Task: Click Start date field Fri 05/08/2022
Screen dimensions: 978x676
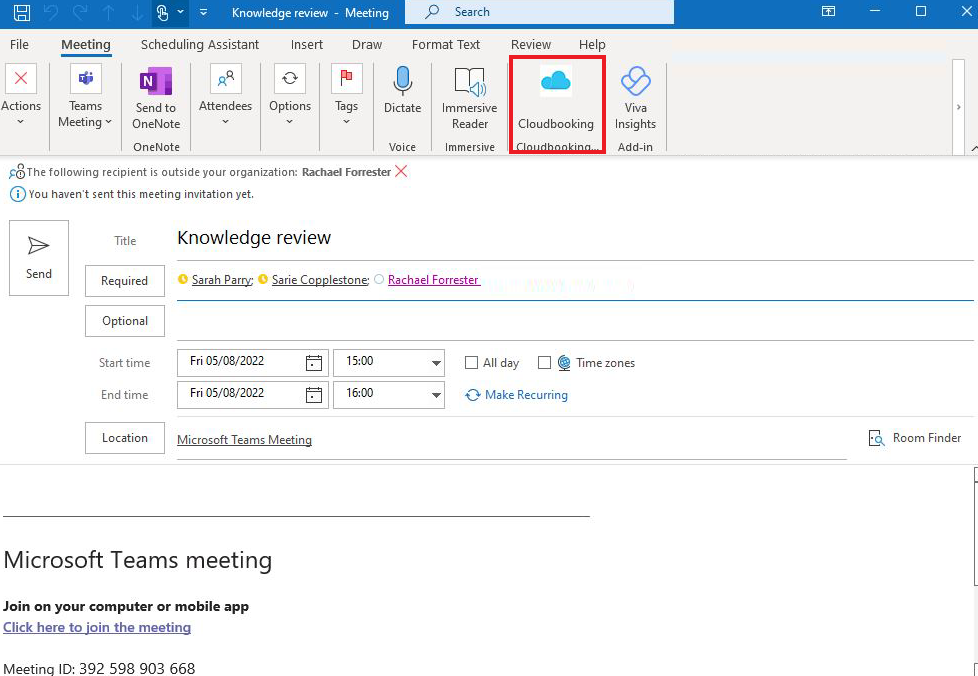Action: click(241, 362)
